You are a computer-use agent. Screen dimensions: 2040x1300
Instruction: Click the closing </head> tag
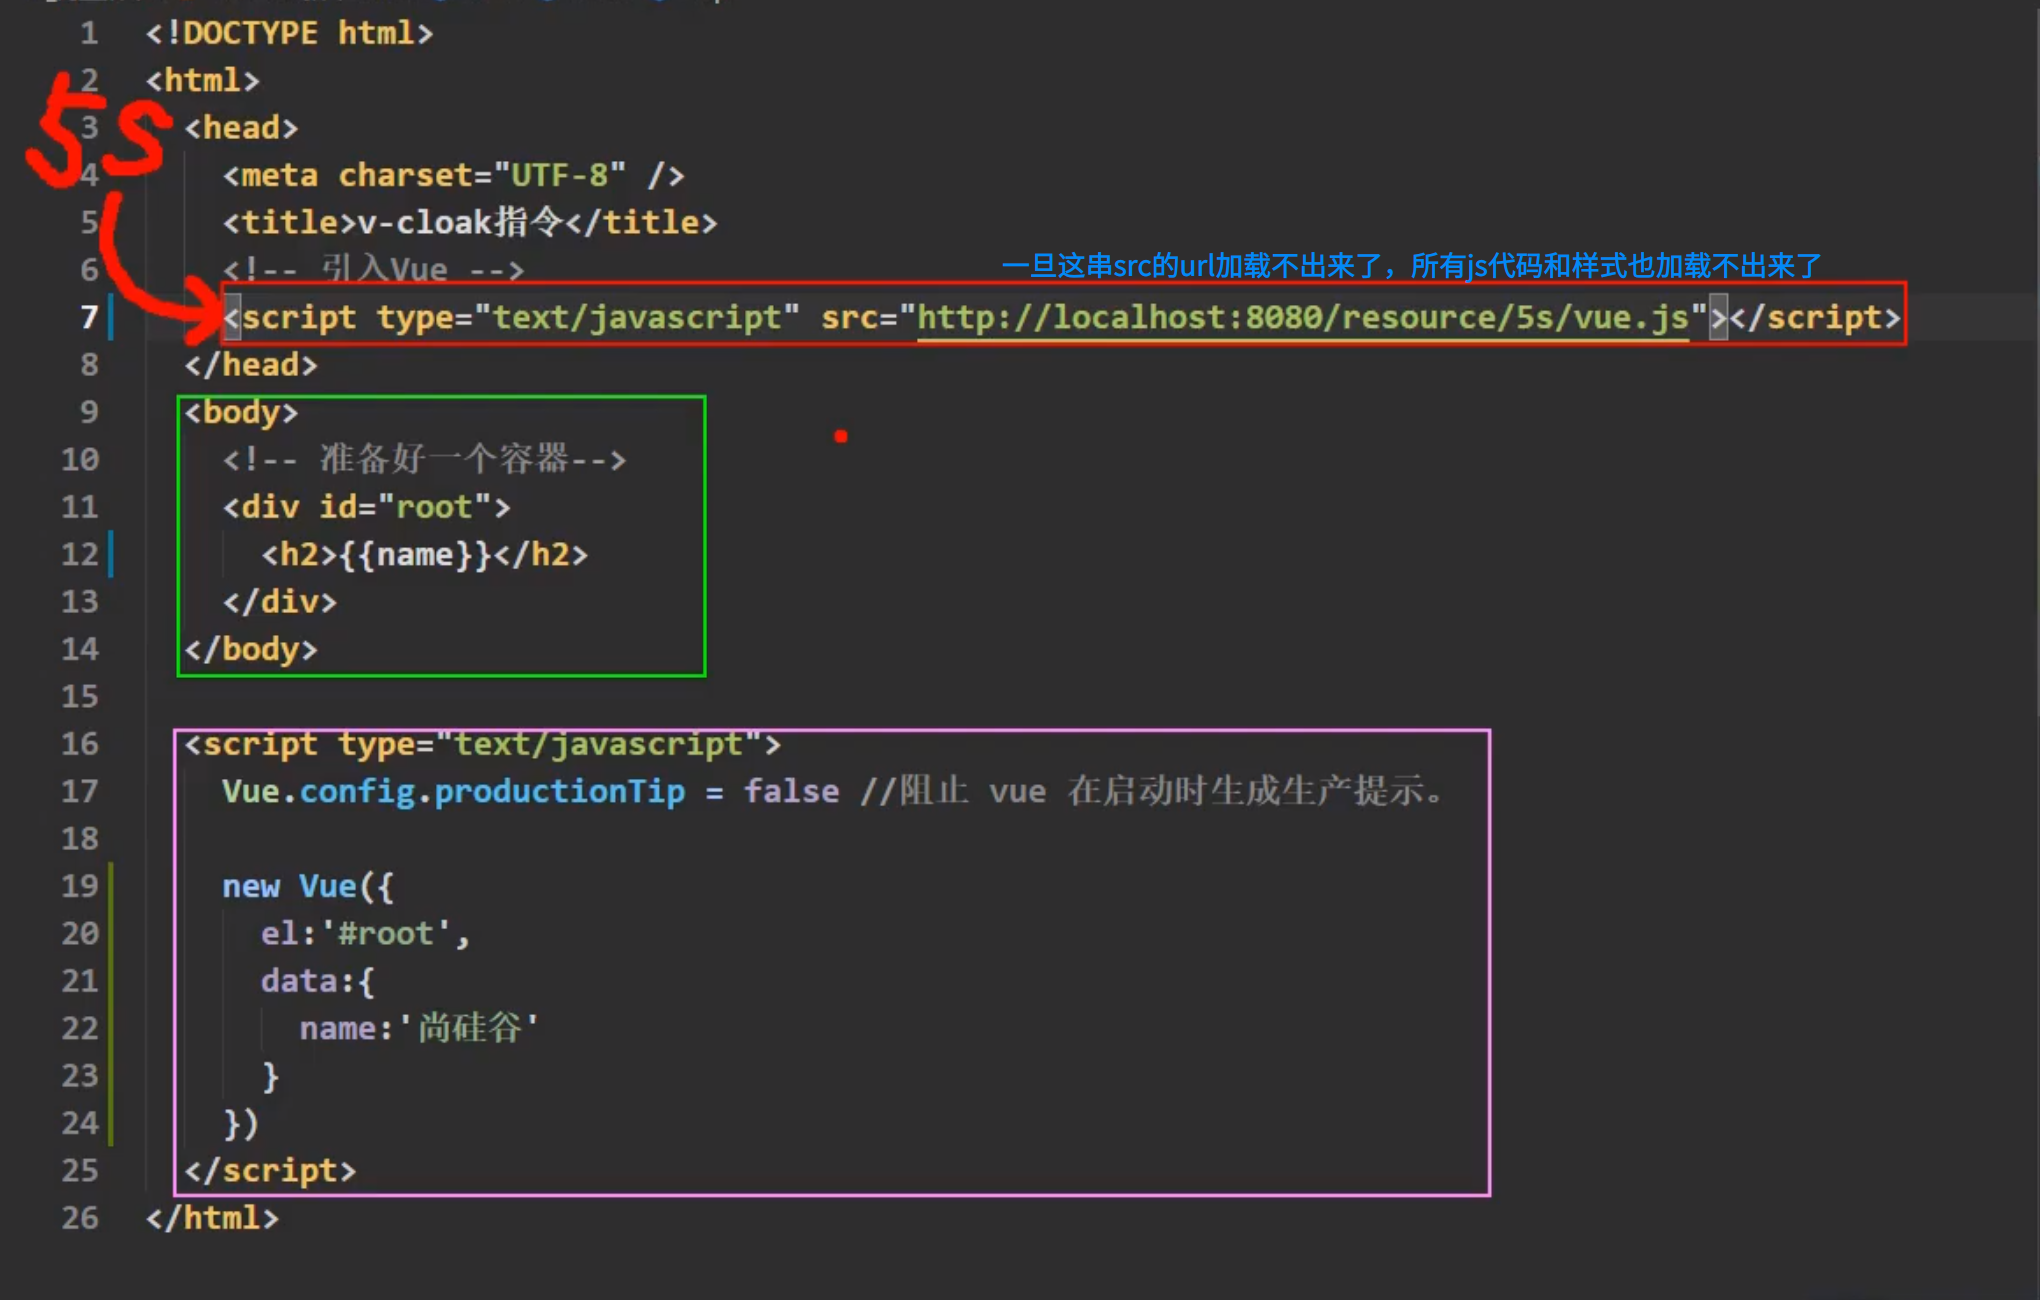250,366
